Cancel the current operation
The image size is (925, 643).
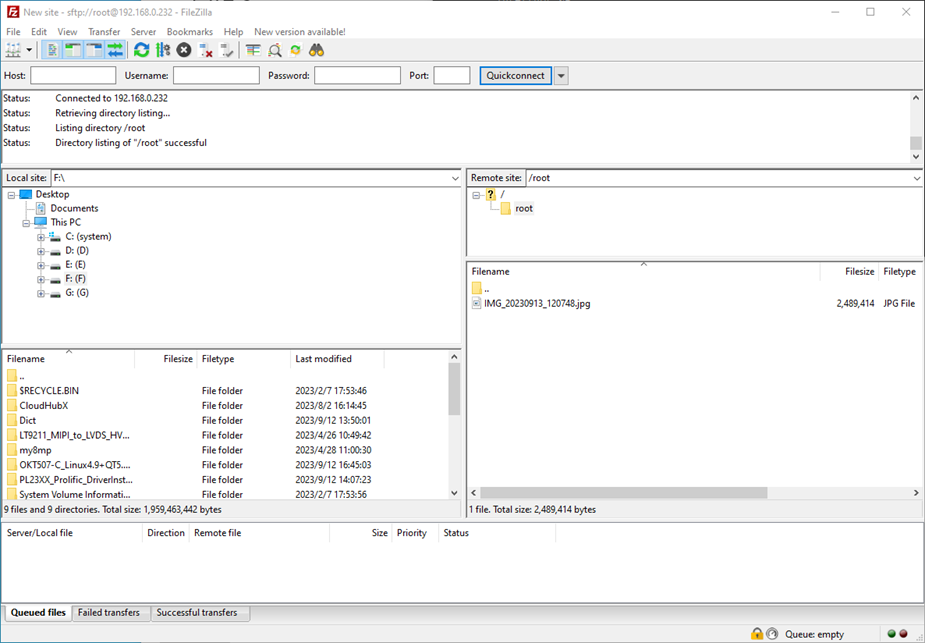(184, 50)
